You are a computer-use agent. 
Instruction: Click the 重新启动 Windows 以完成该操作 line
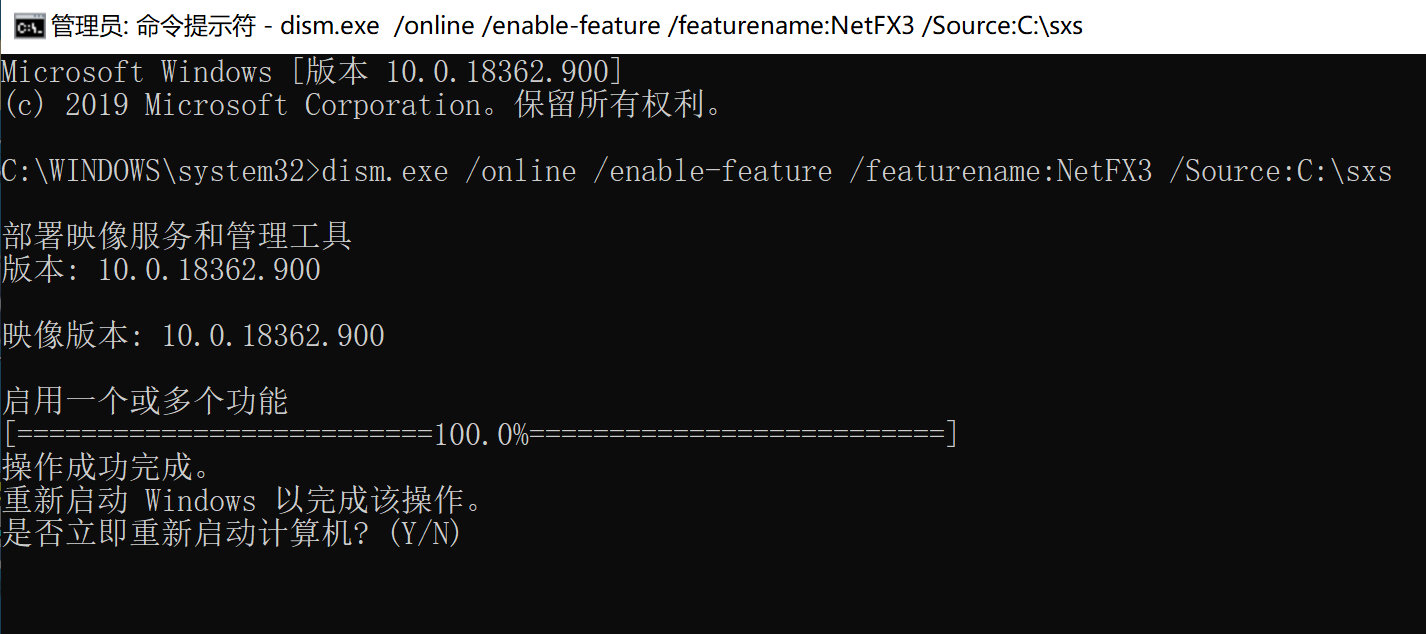coord(243,500)
